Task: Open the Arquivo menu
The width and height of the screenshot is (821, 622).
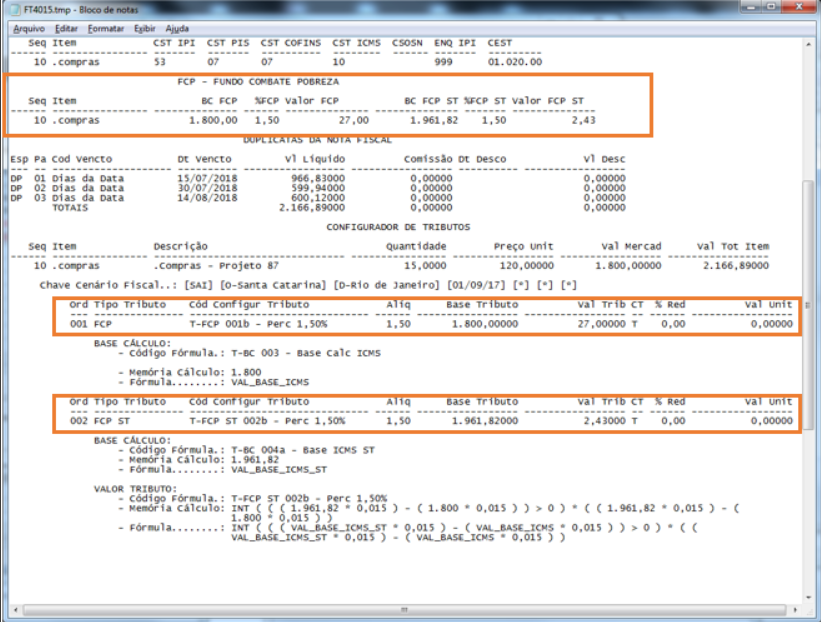Action: [29, 28]
